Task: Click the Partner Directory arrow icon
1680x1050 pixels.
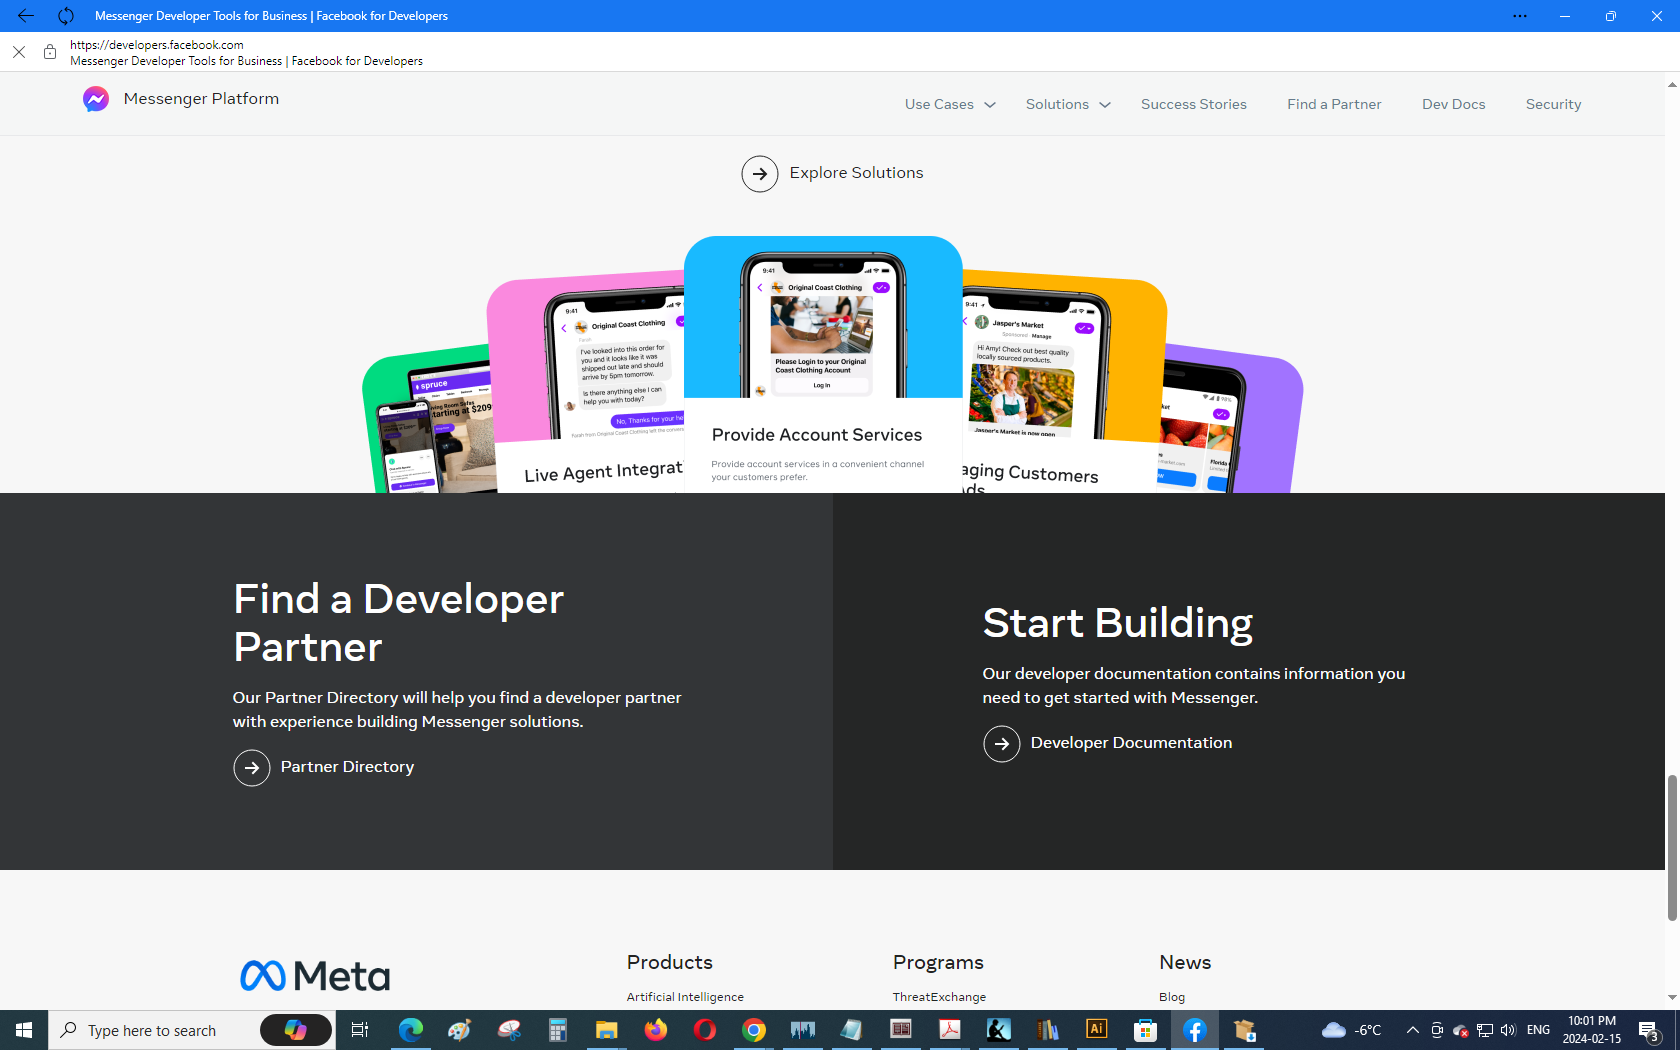Action: point(252,768)
